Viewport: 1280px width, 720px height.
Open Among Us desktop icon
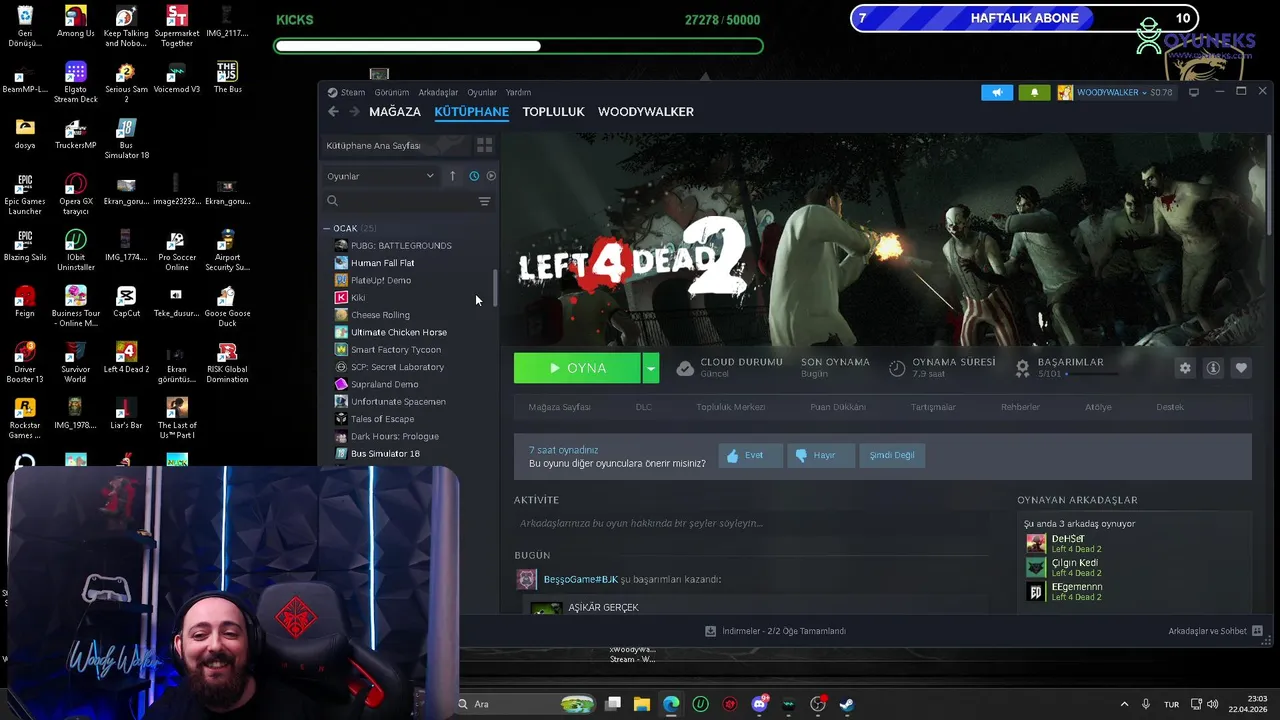[75, 24]
